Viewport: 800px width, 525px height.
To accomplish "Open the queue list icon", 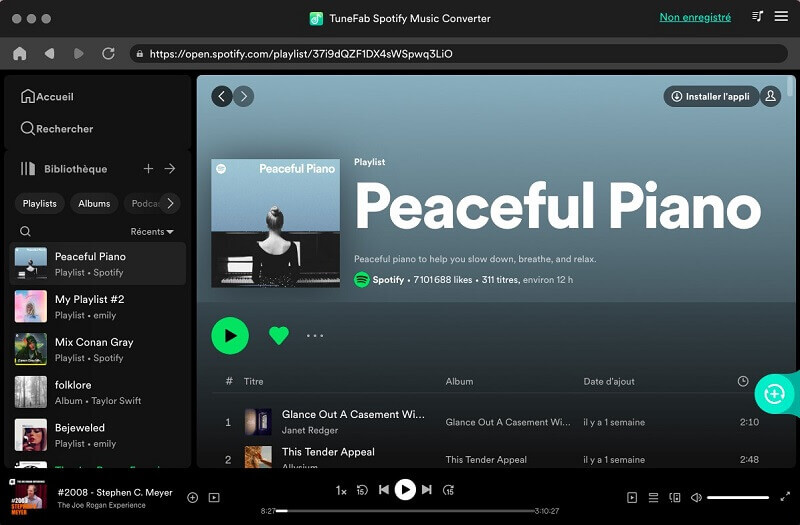I will coord(653,497).
